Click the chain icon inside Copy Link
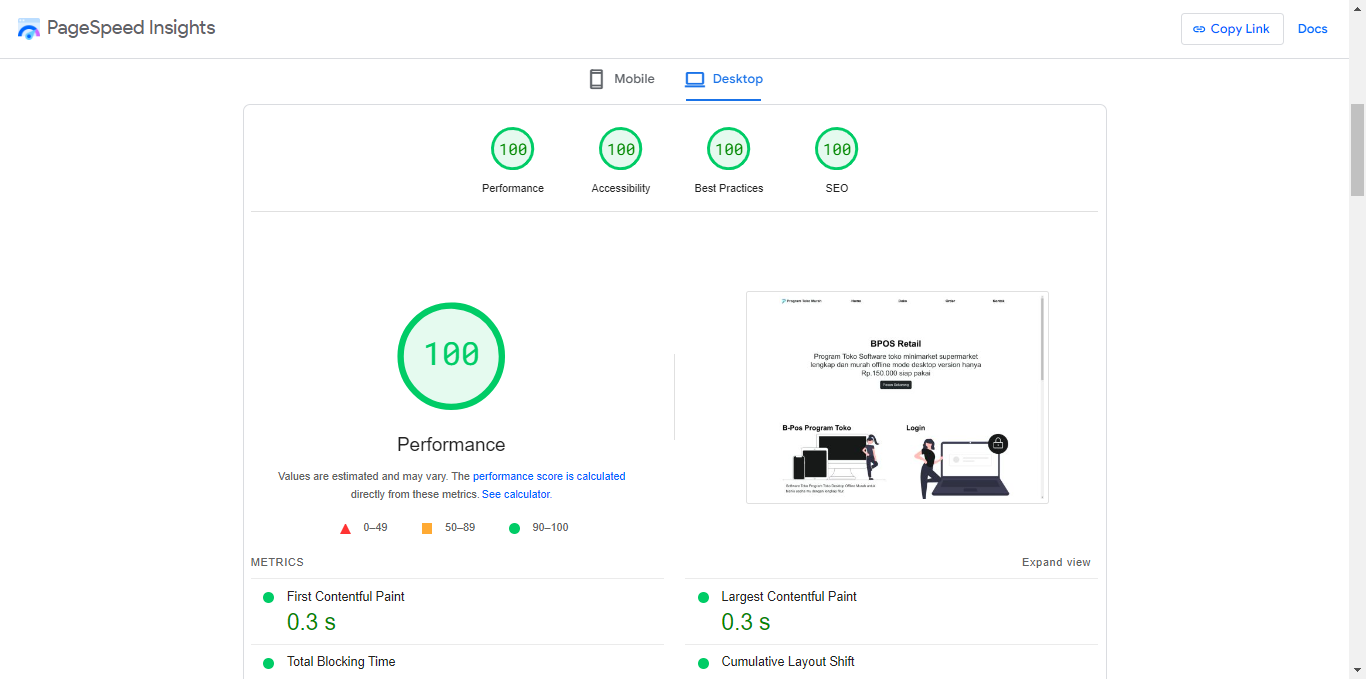 click(x=1198, y=29)
